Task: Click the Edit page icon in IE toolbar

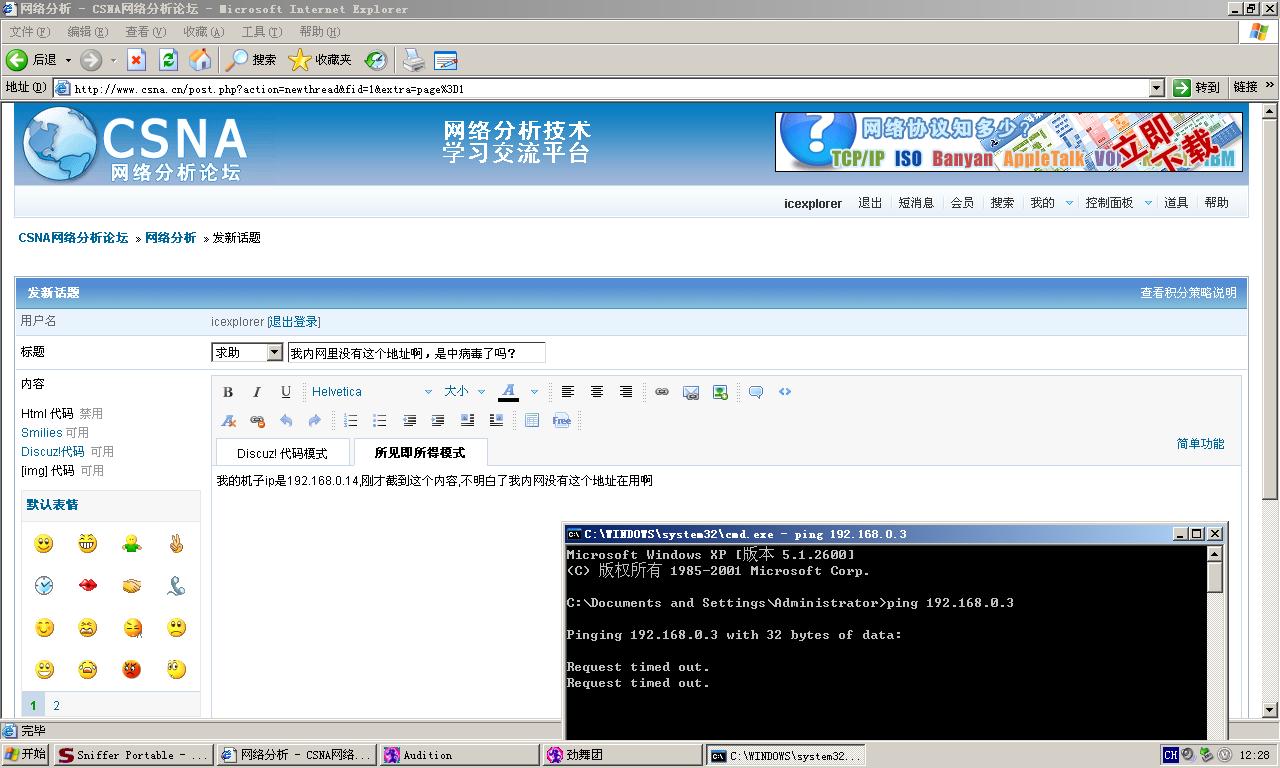Action: [445, 60]
